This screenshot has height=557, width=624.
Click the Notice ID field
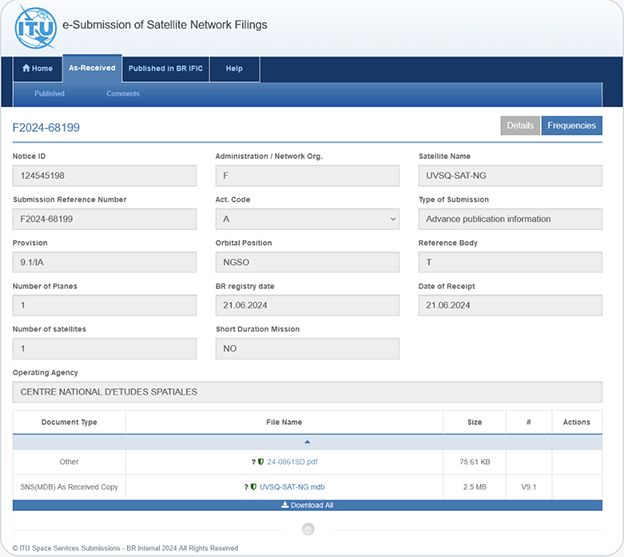(105, 176)
